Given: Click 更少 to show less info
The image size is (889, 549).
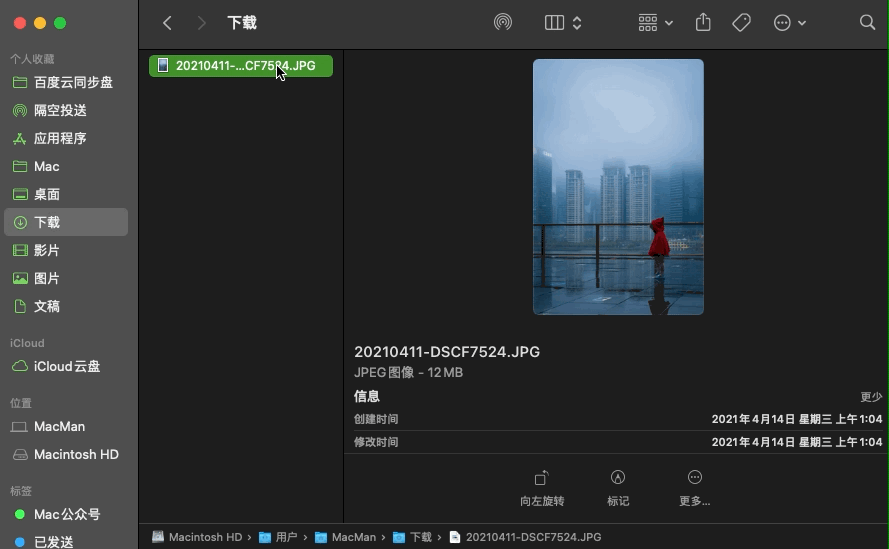Looking at the screenshot, I should (871, 396).
